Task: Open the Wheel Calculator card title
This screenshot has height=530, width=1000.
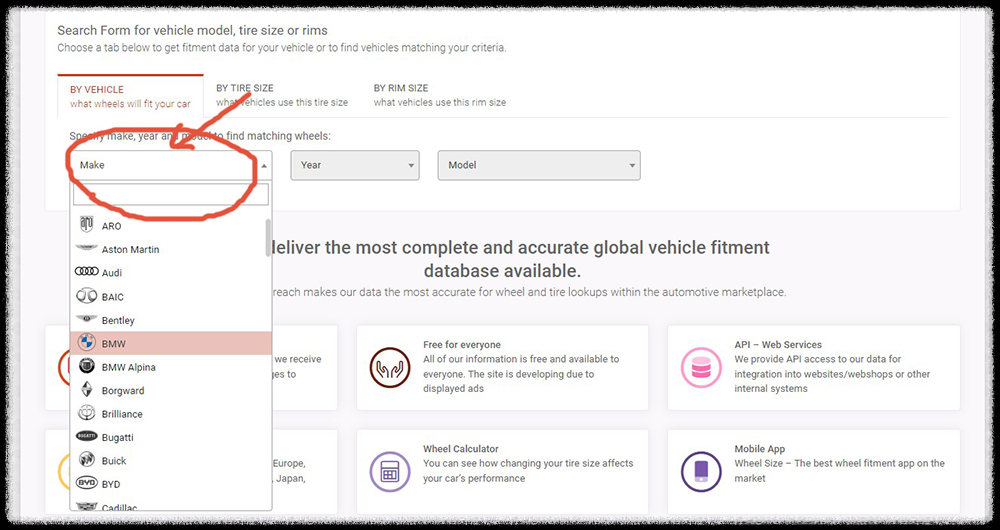Action: point(460,449)
